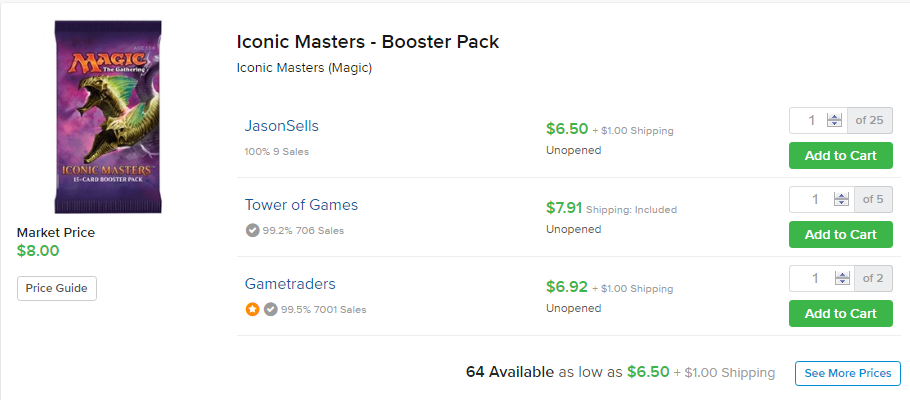Image resolution: width=910 pixels, height=400 pixels.
Task: Click quantity field for JasonSells listing
Action: [x=812, y=120]
